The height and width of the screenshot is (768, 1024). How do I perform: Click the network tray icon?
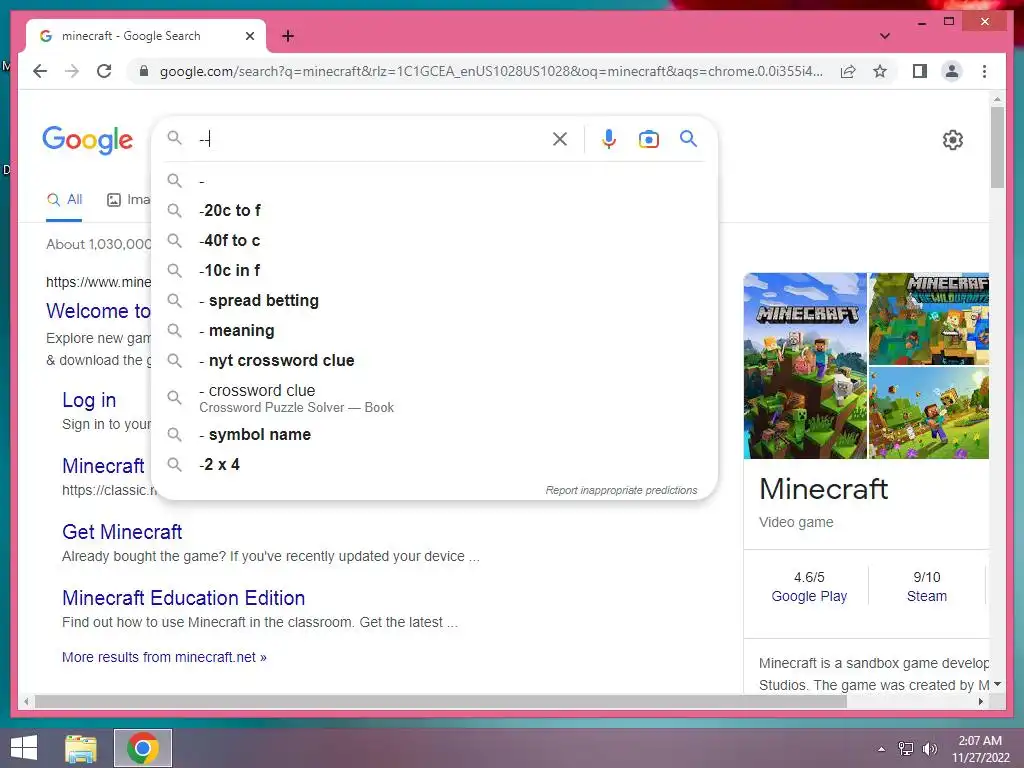click(x=906, y=749)
